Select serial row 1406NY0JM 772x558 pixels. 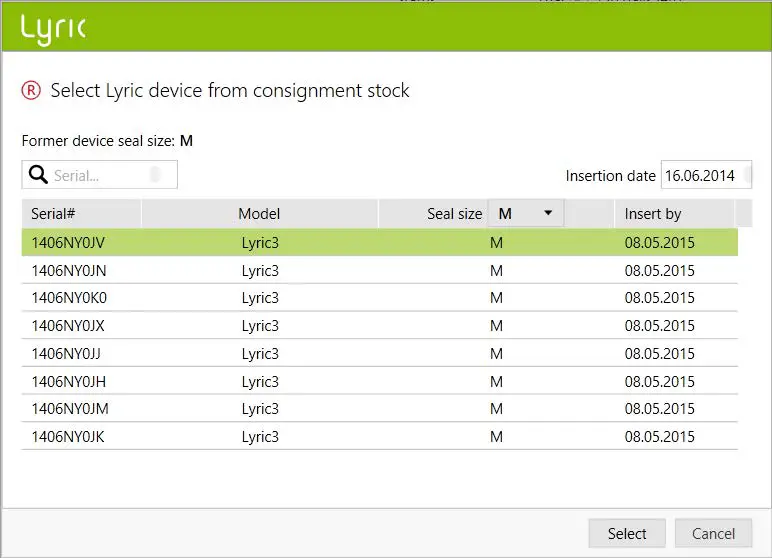[x=380, y=409]
